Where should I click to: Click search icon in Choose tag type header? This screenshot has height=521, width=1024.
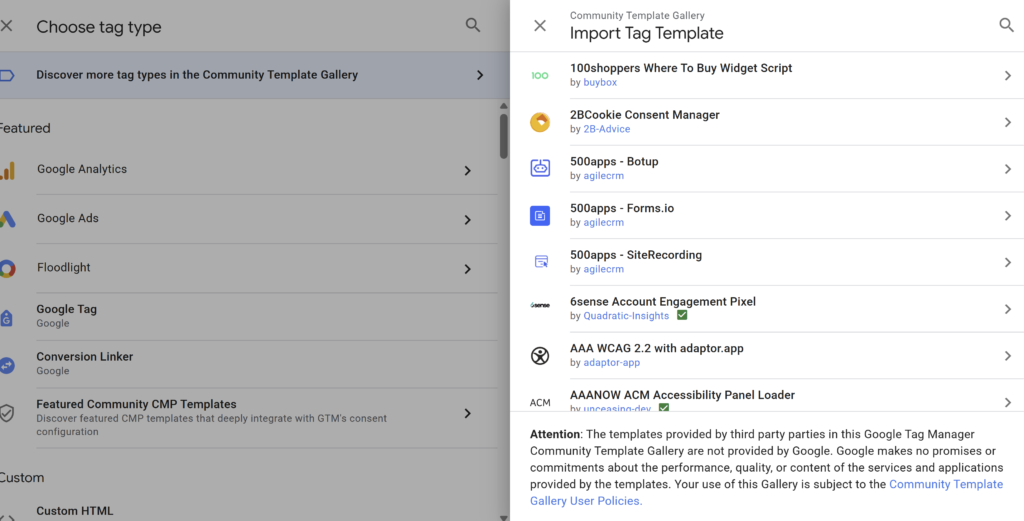[x=473, y=25]
